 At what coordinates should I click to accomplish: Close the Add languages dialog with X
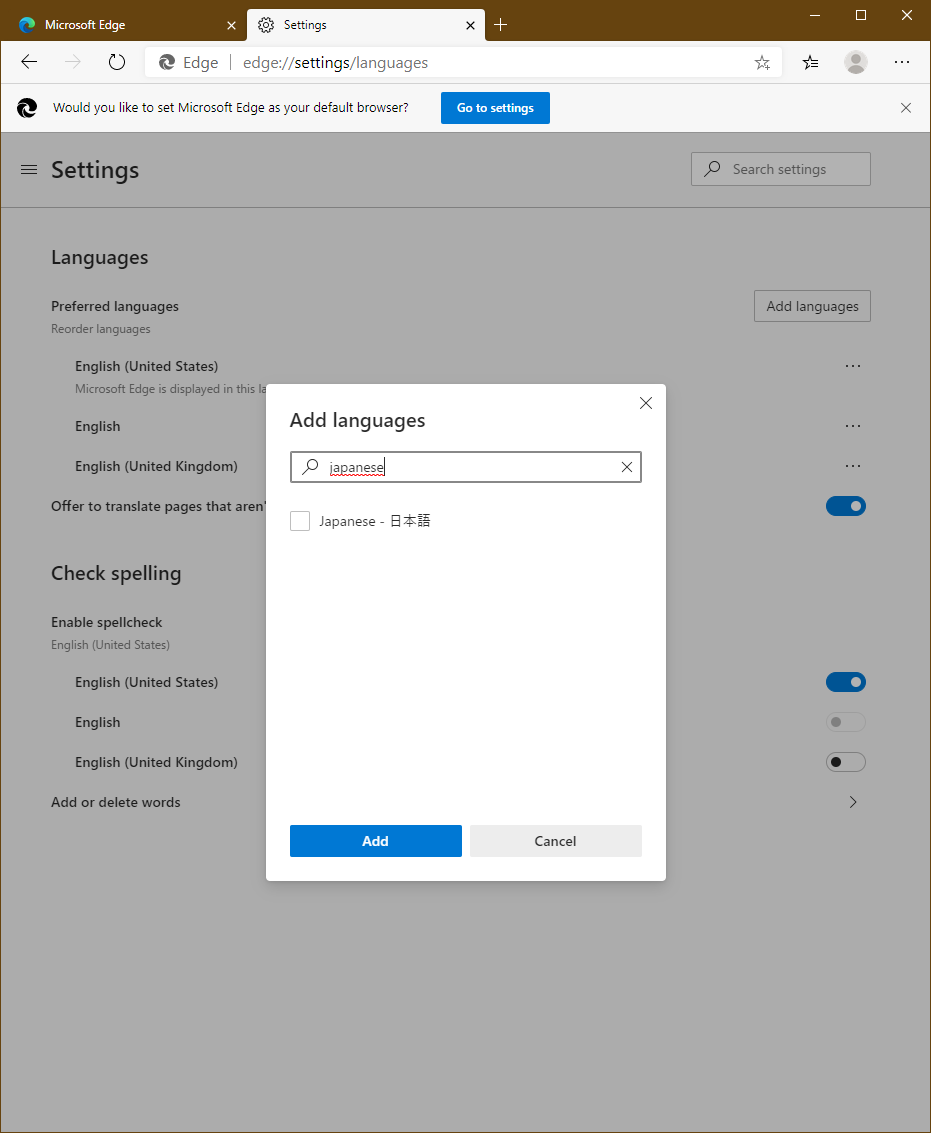[646, 403]
